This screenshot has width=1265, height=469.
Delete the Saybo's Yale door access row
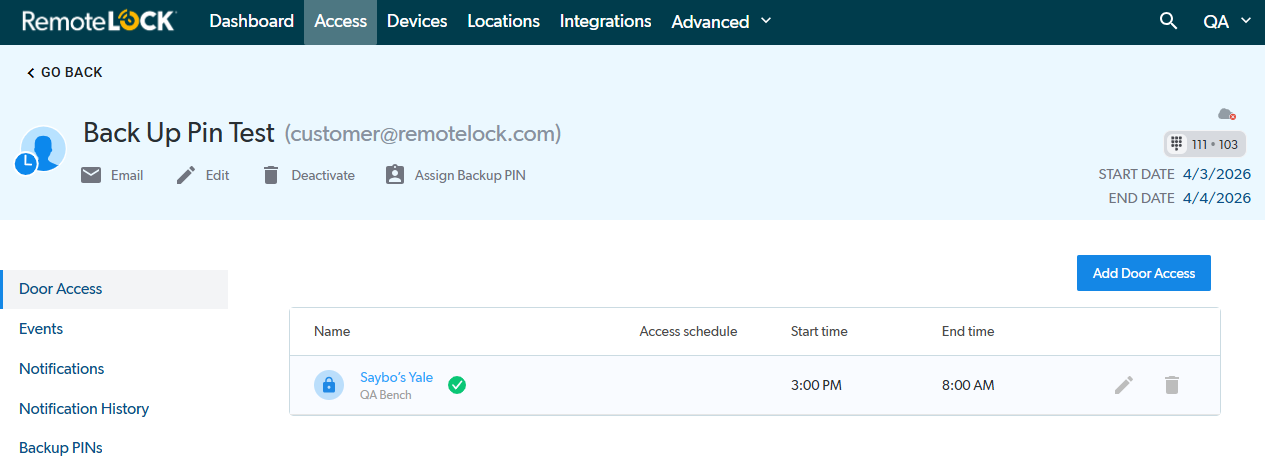(1172, 385)
